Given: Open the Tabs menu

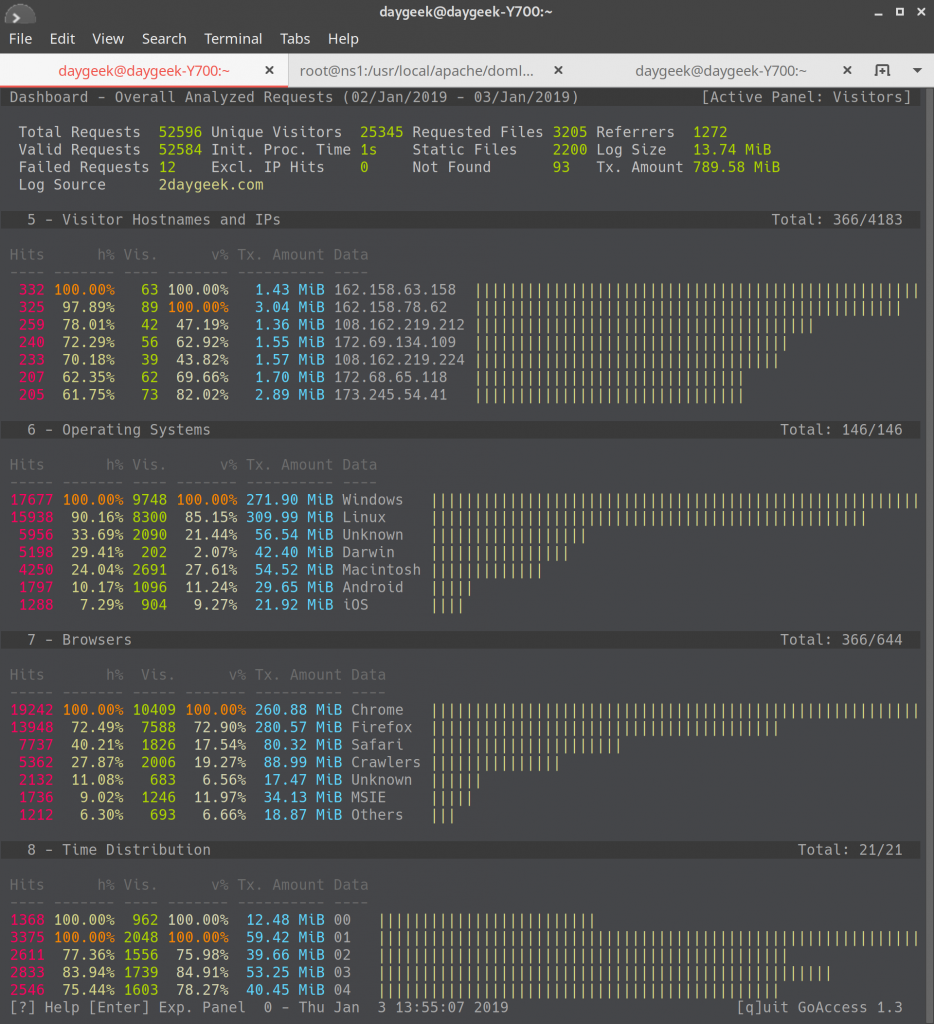Looking at the screenshot, I should pos(295,39).
